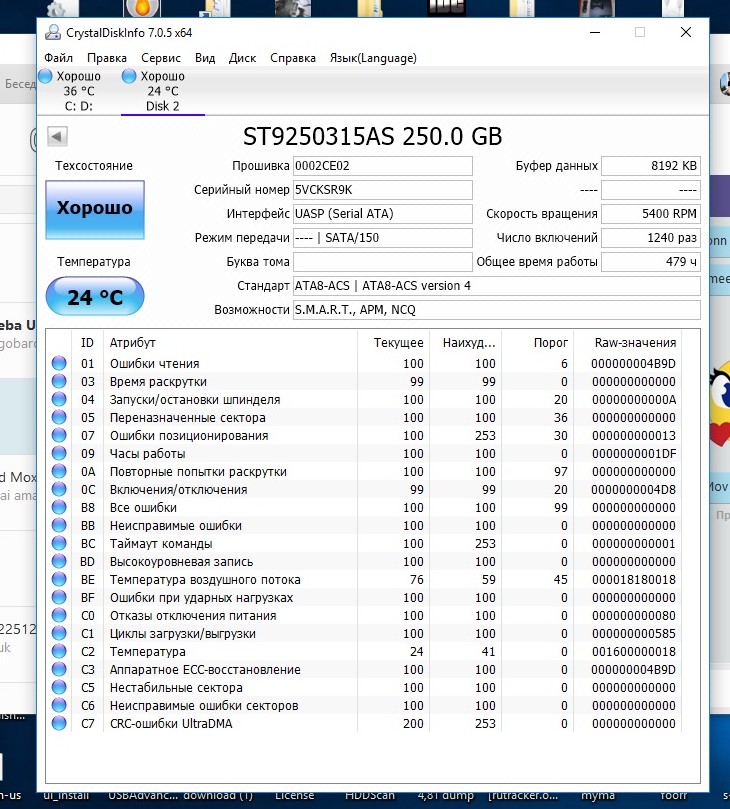The image size is (730, 809).
Task: Click the firmware field 0002CE02
Action: (x=381, y=166)
